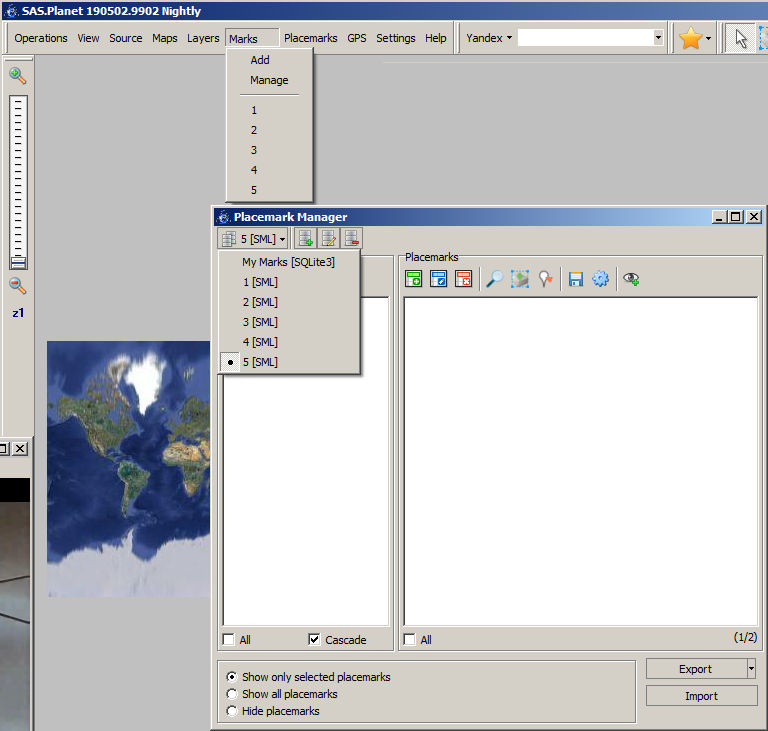
Task: Select the Show all placemarks option
Action: point(233,694)
